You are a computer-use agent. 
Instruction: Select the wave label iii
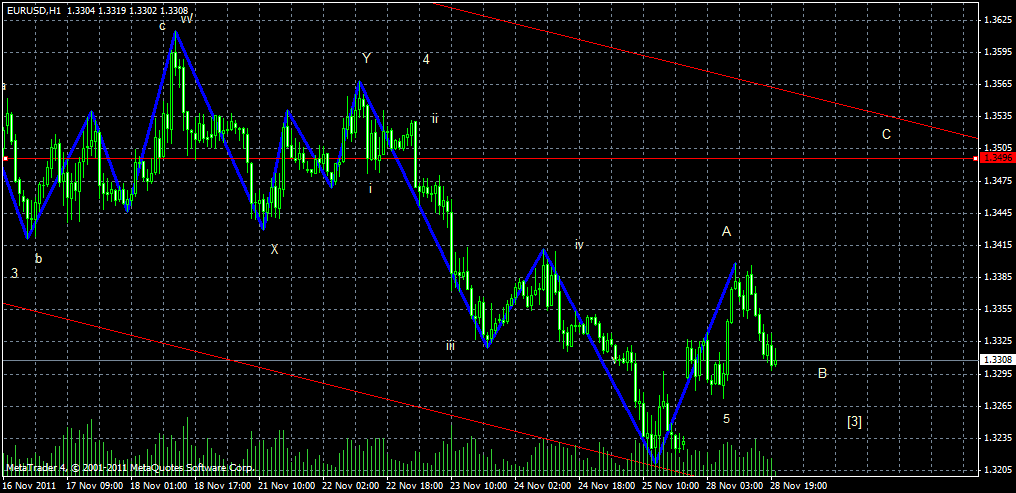tap(450, 346)
